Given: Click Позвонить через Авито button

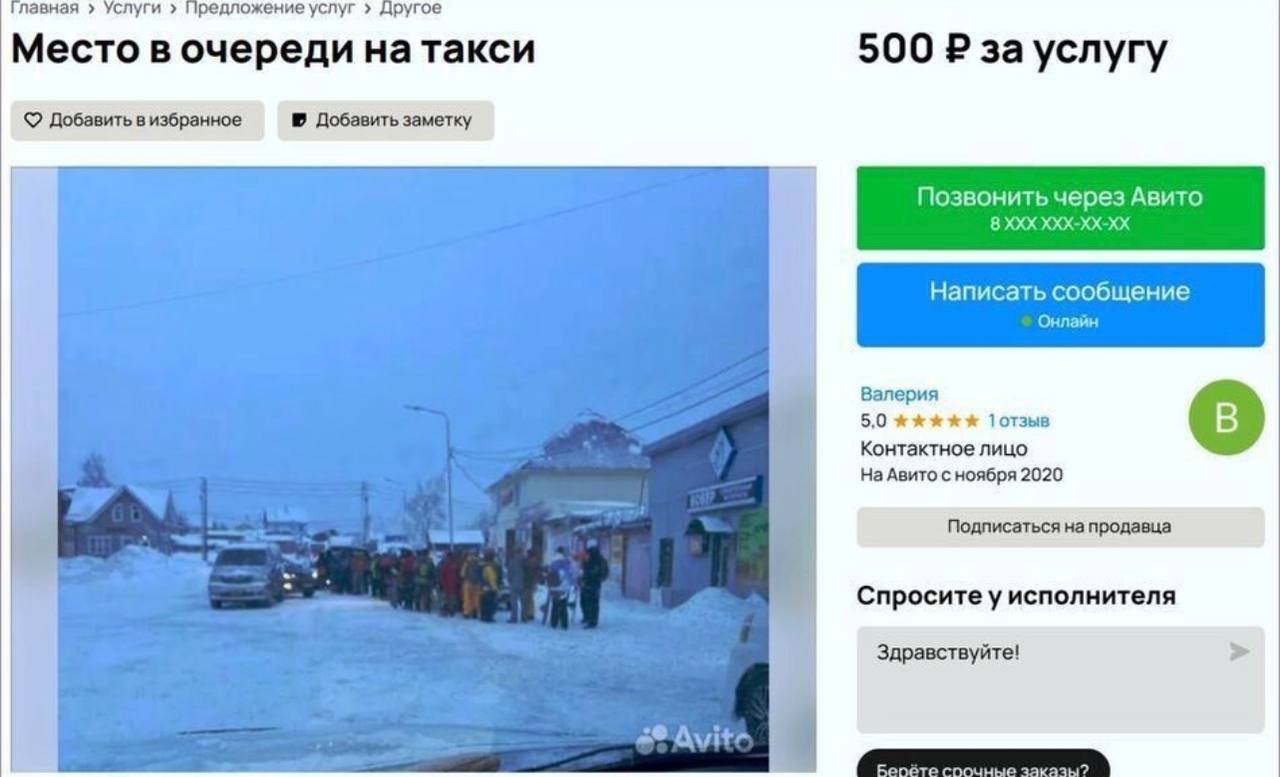Looking at the screenshot, I should [1060, 208].
